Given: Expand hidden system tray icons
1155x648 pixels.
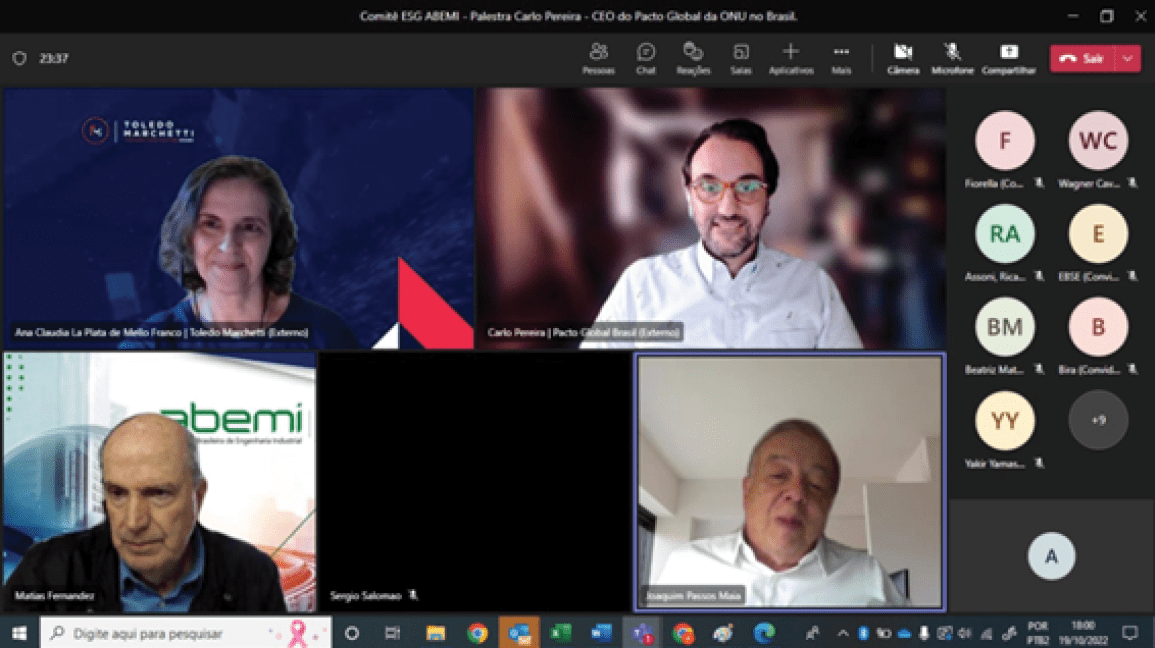Looking at the screenshot, I should [842, 633].
